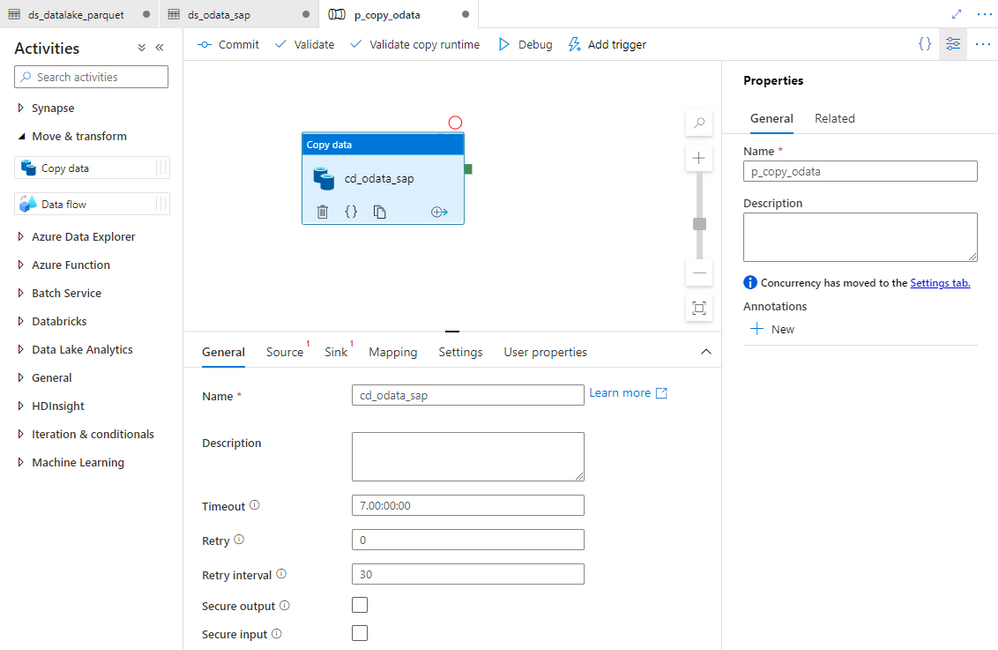Click the Debug button
998x650 pixels.
click(x=525, y=45)
